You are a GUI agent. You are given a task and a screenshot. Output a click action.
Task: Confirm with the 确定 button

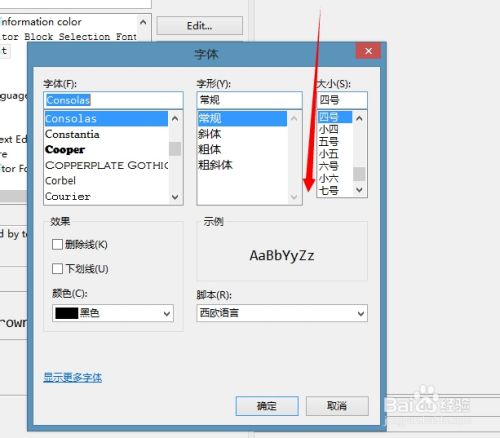(267, 406)
